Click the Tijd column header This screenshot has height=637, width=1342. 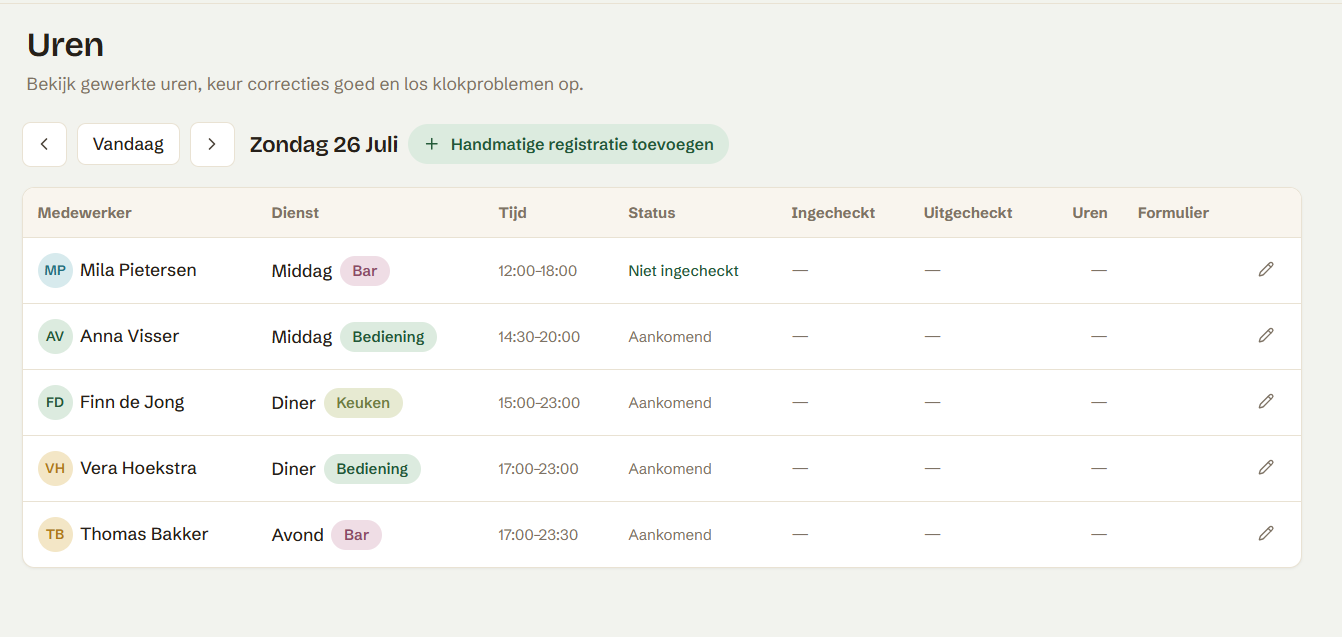click(x=513, y=213)
